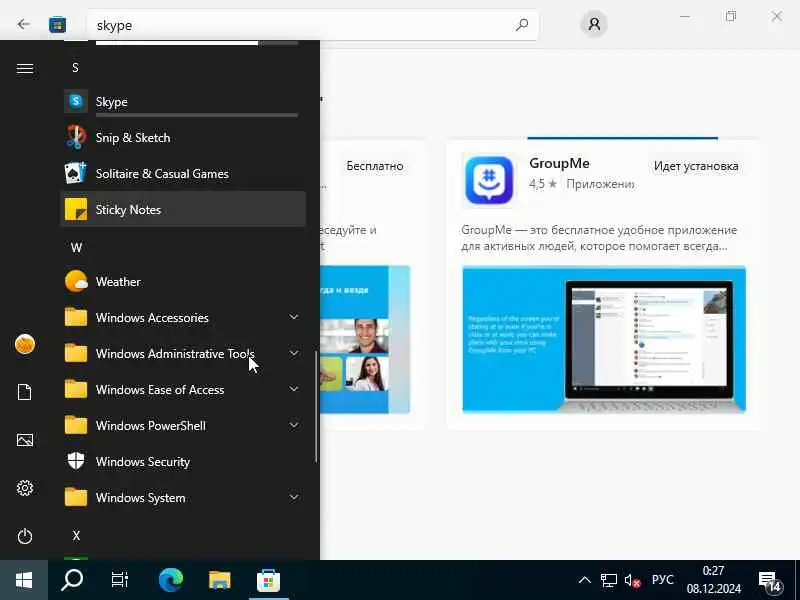800x600 pixels.
Task: Open the Power options in Start sidebar
Action: coord(24,536)
